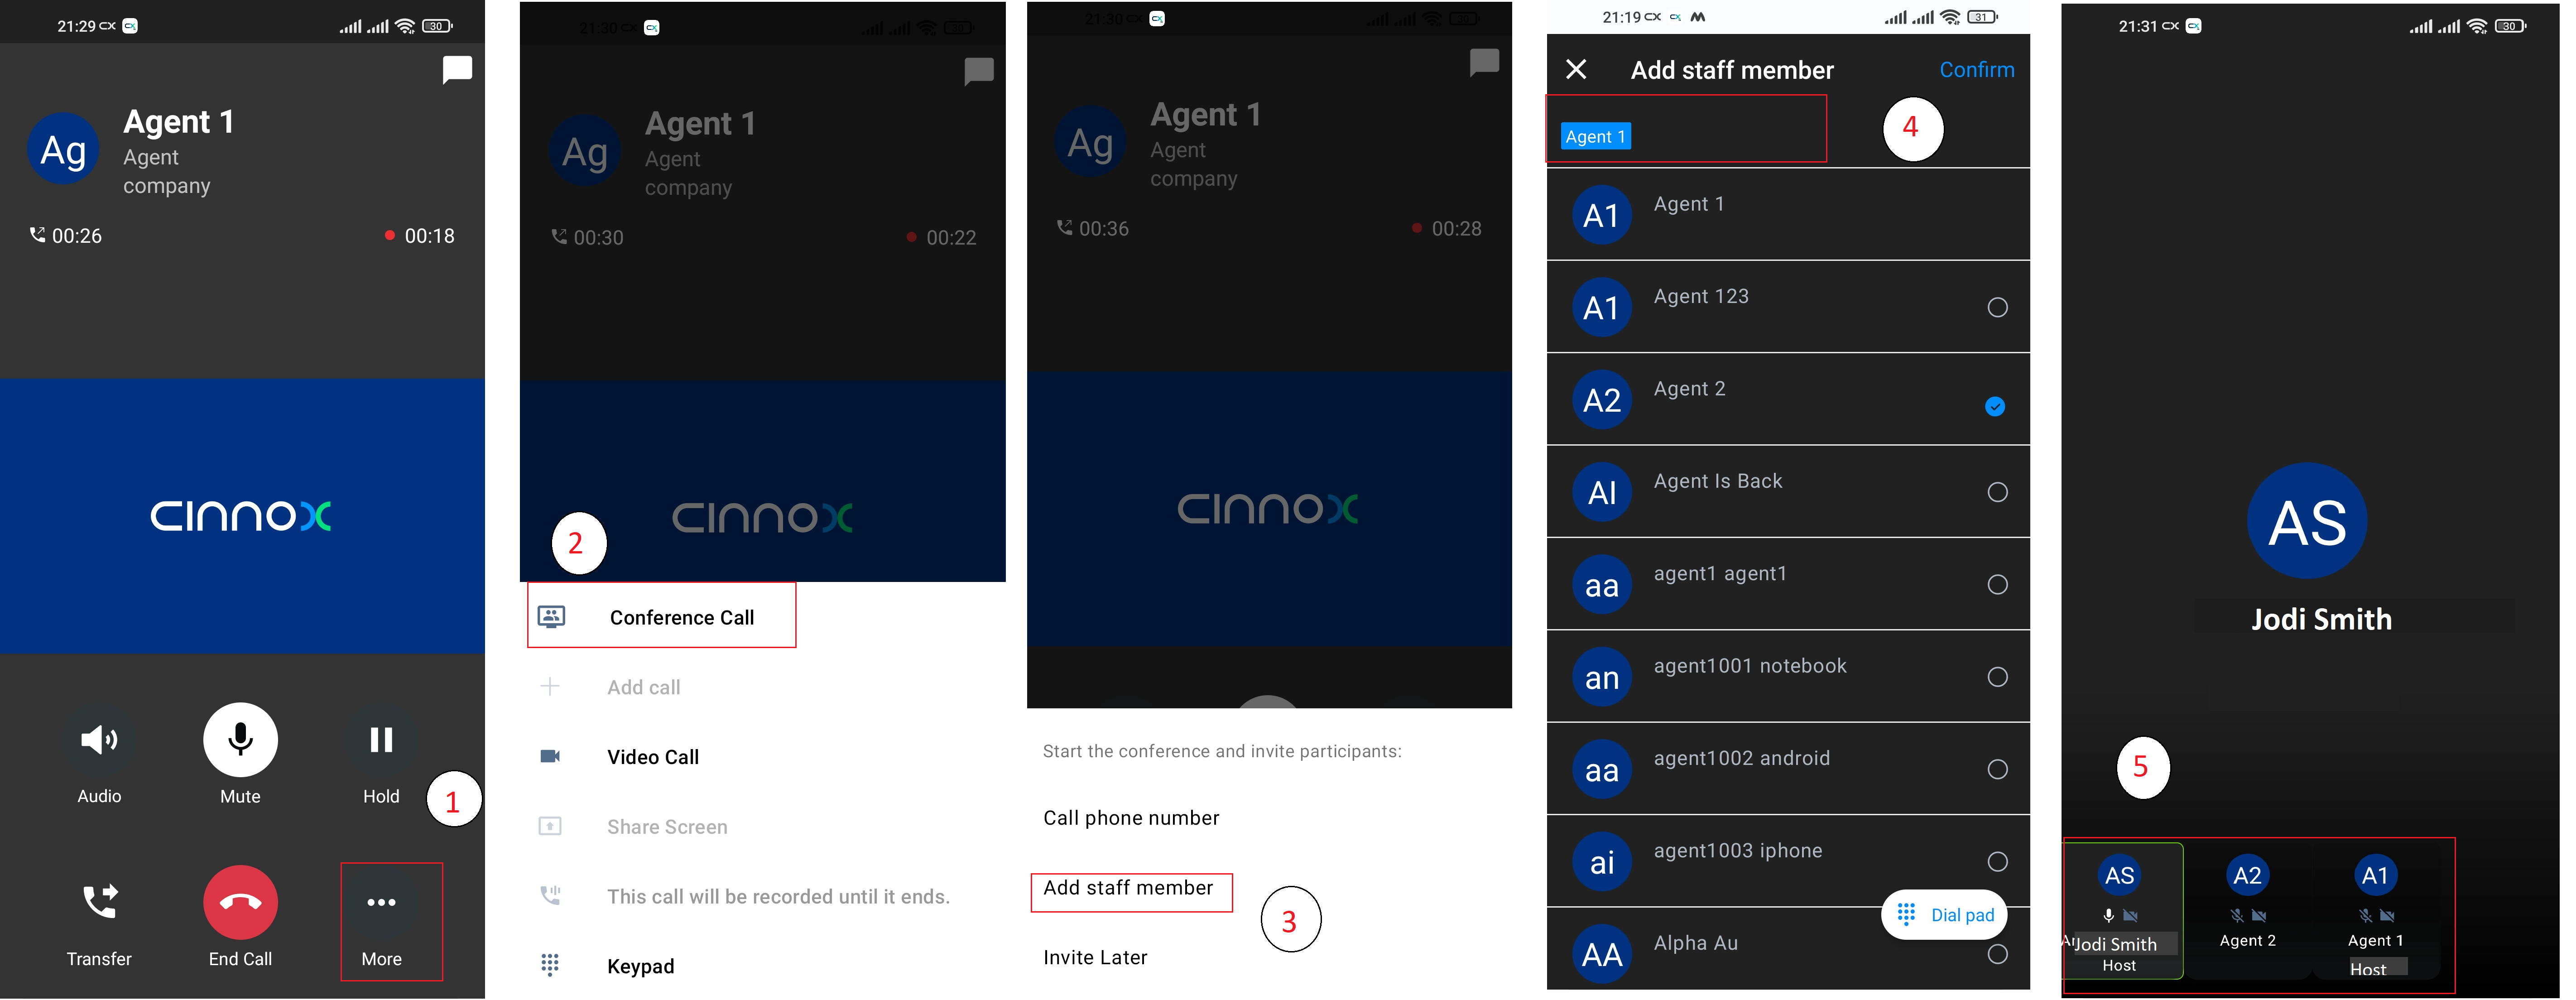Uncheck the selected Agent 2 checkmark
The image size is (2576, 1000).
coord(1995,406)
